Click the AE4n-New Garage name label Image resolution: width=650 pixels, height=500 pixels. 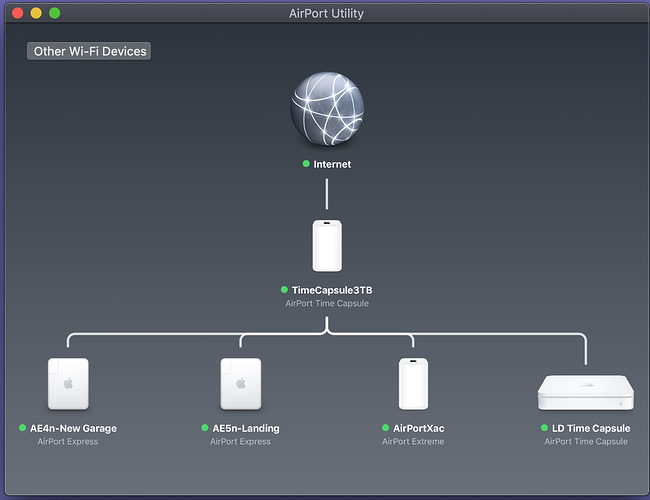click(x=73, y=428)
